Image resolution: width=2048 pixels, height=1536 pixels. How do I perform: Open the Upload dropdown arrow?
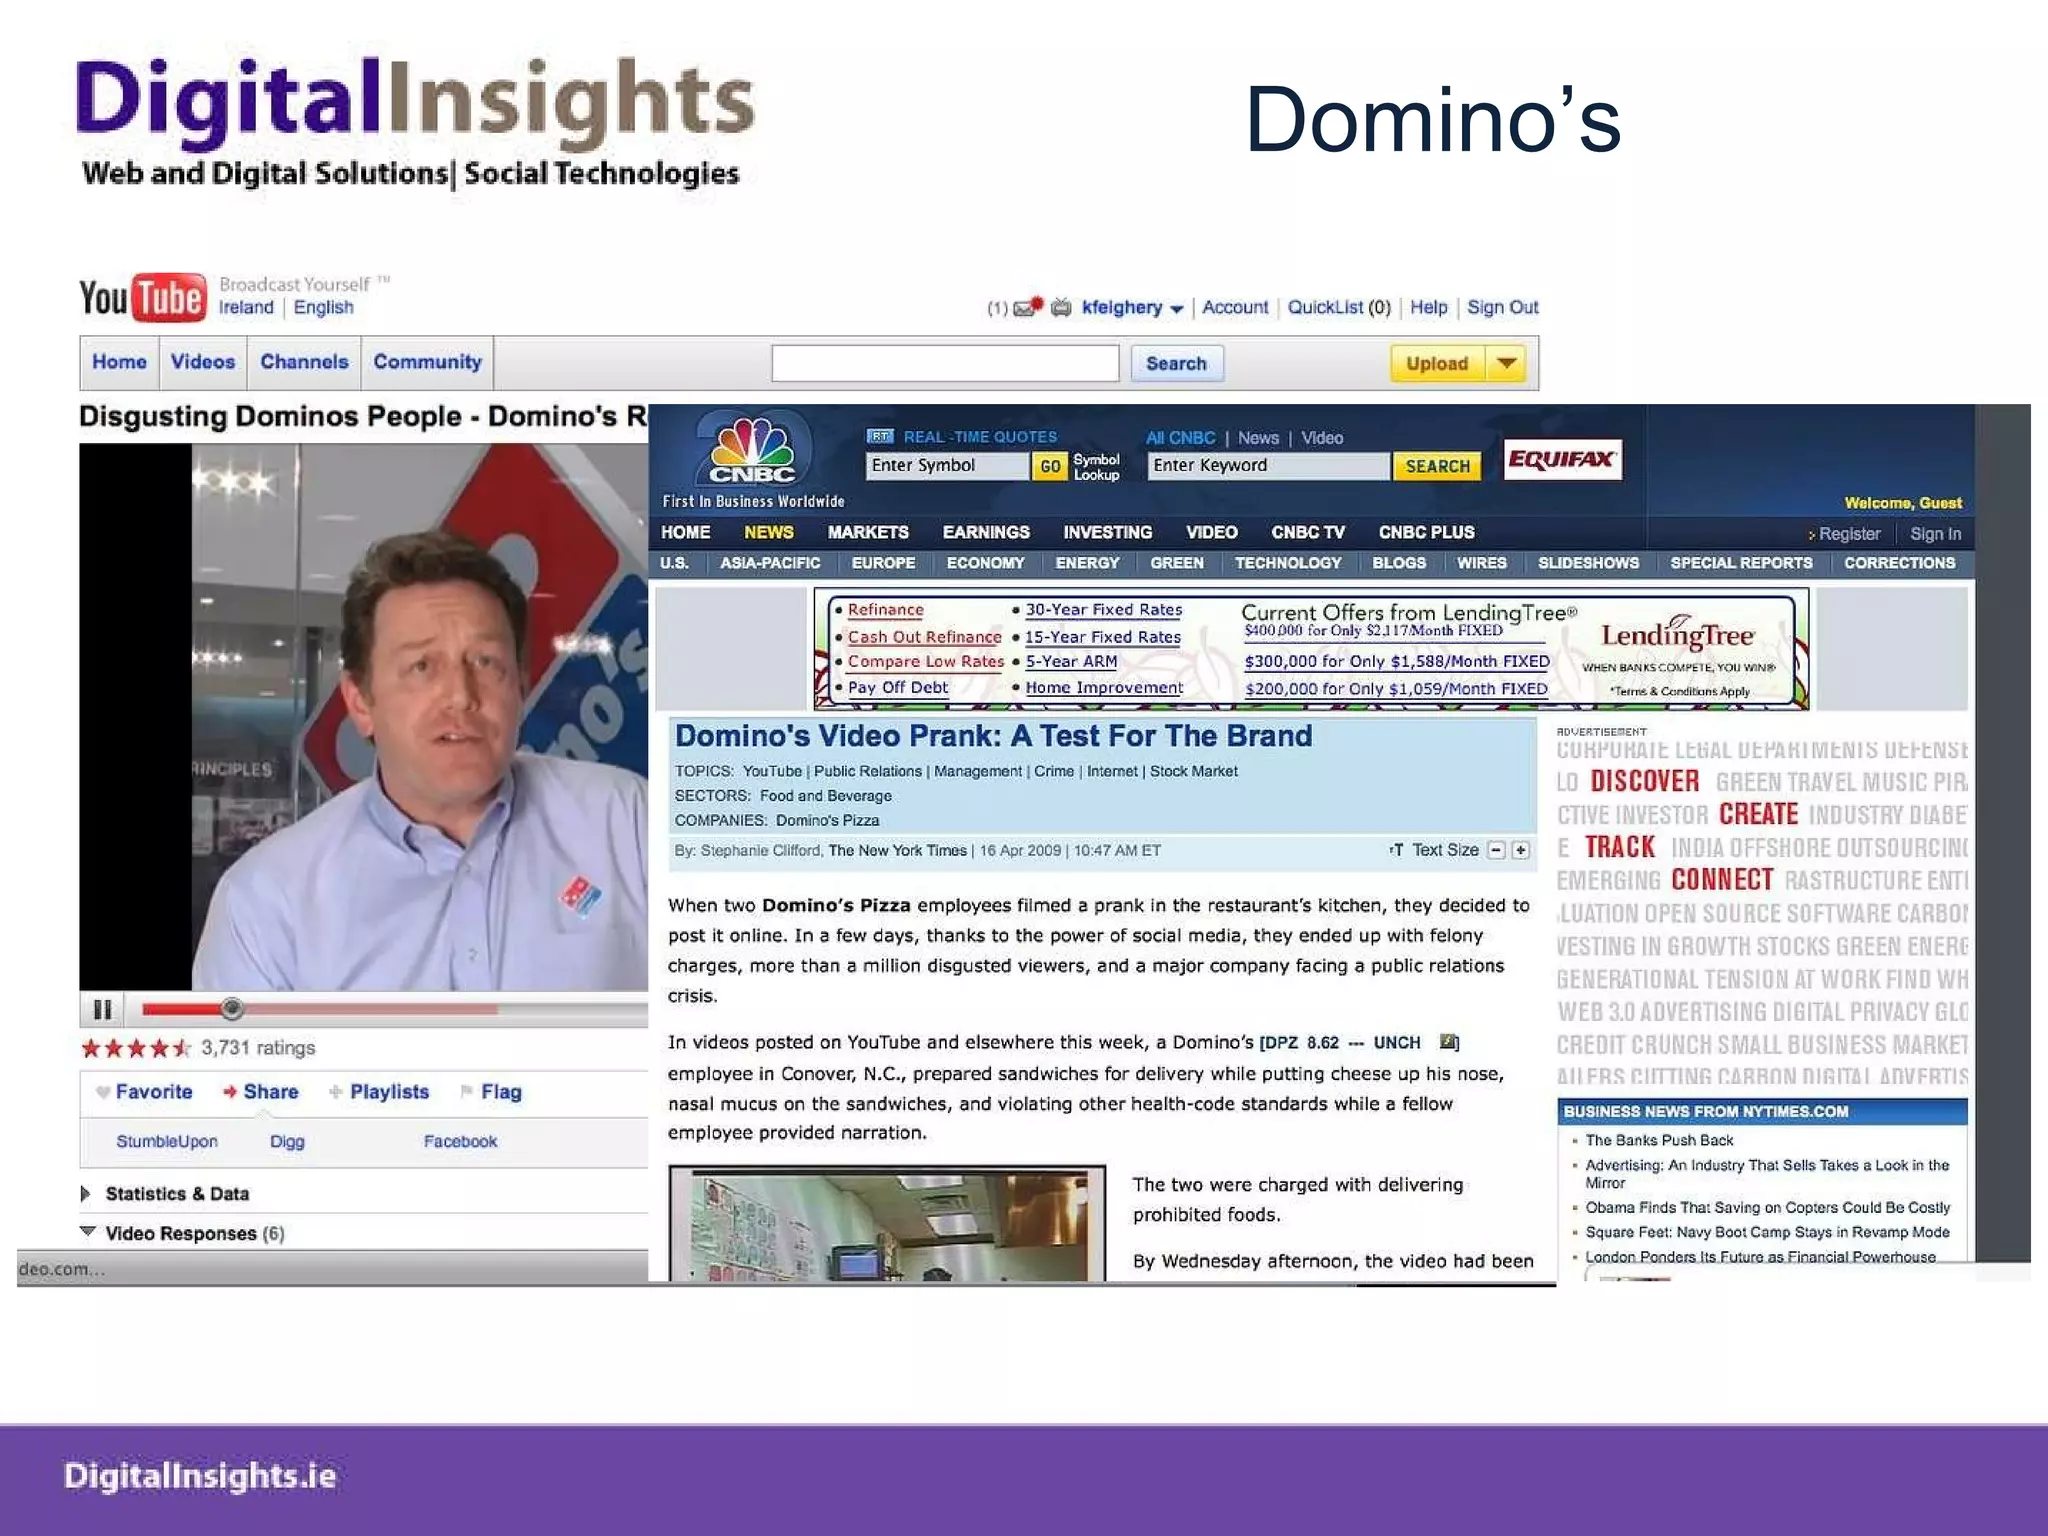point(1507,363)
